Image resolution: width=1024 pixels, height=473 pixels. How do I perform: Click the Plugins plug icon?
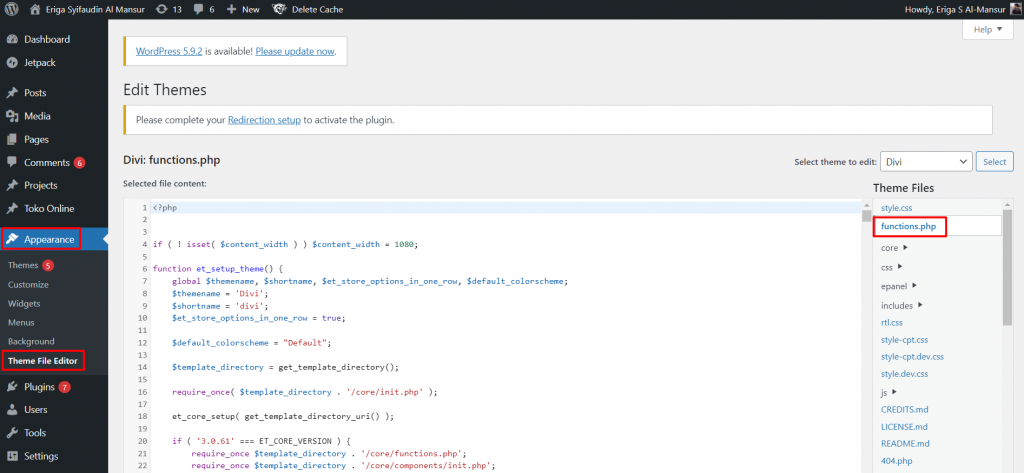(12, 387)
